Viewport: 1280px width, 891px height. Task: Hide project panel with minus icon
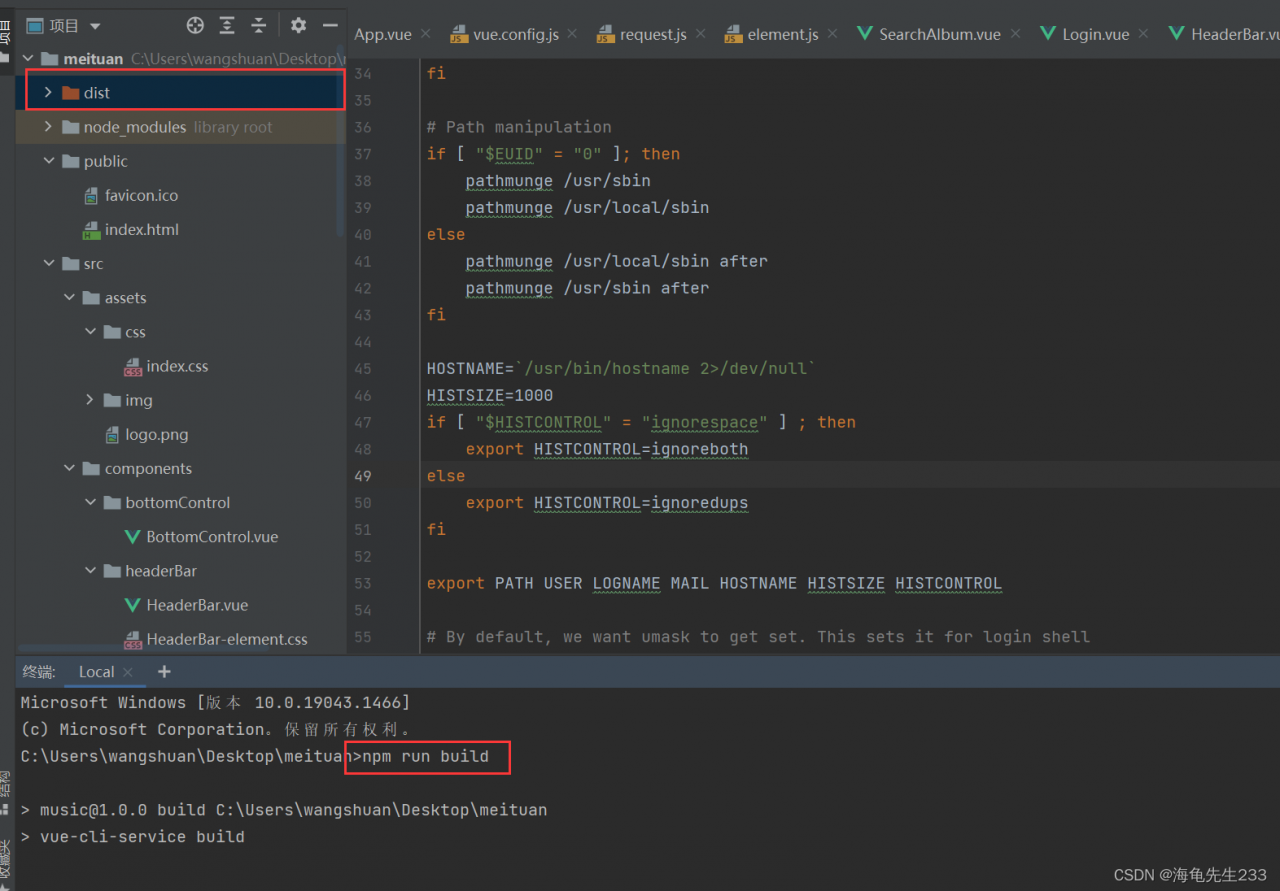(x=330, y=26)
